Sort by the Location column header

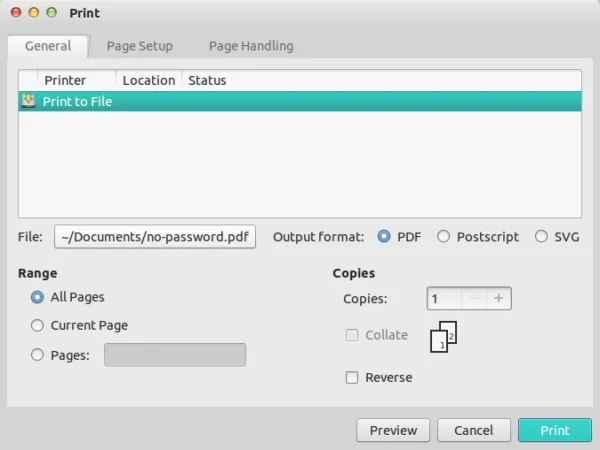(x=148, y=80)
